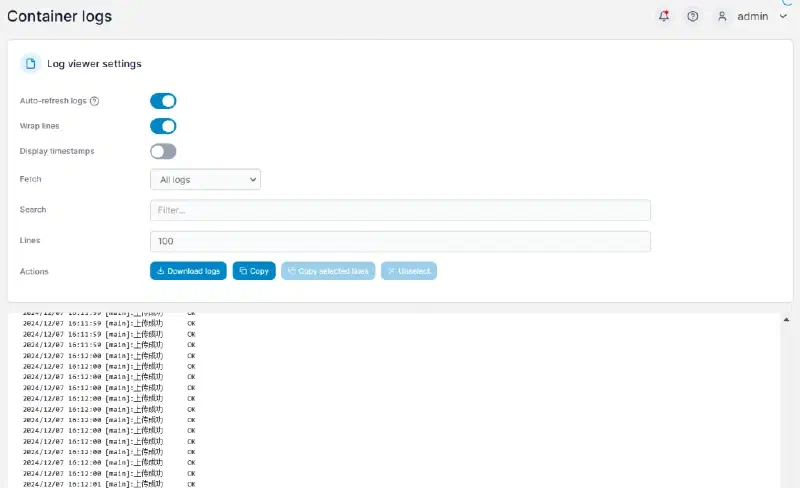The image size is (800, 488).
Task: Click the admin user avatar icon
Action: pyautogui.click(x=722, y=16)
